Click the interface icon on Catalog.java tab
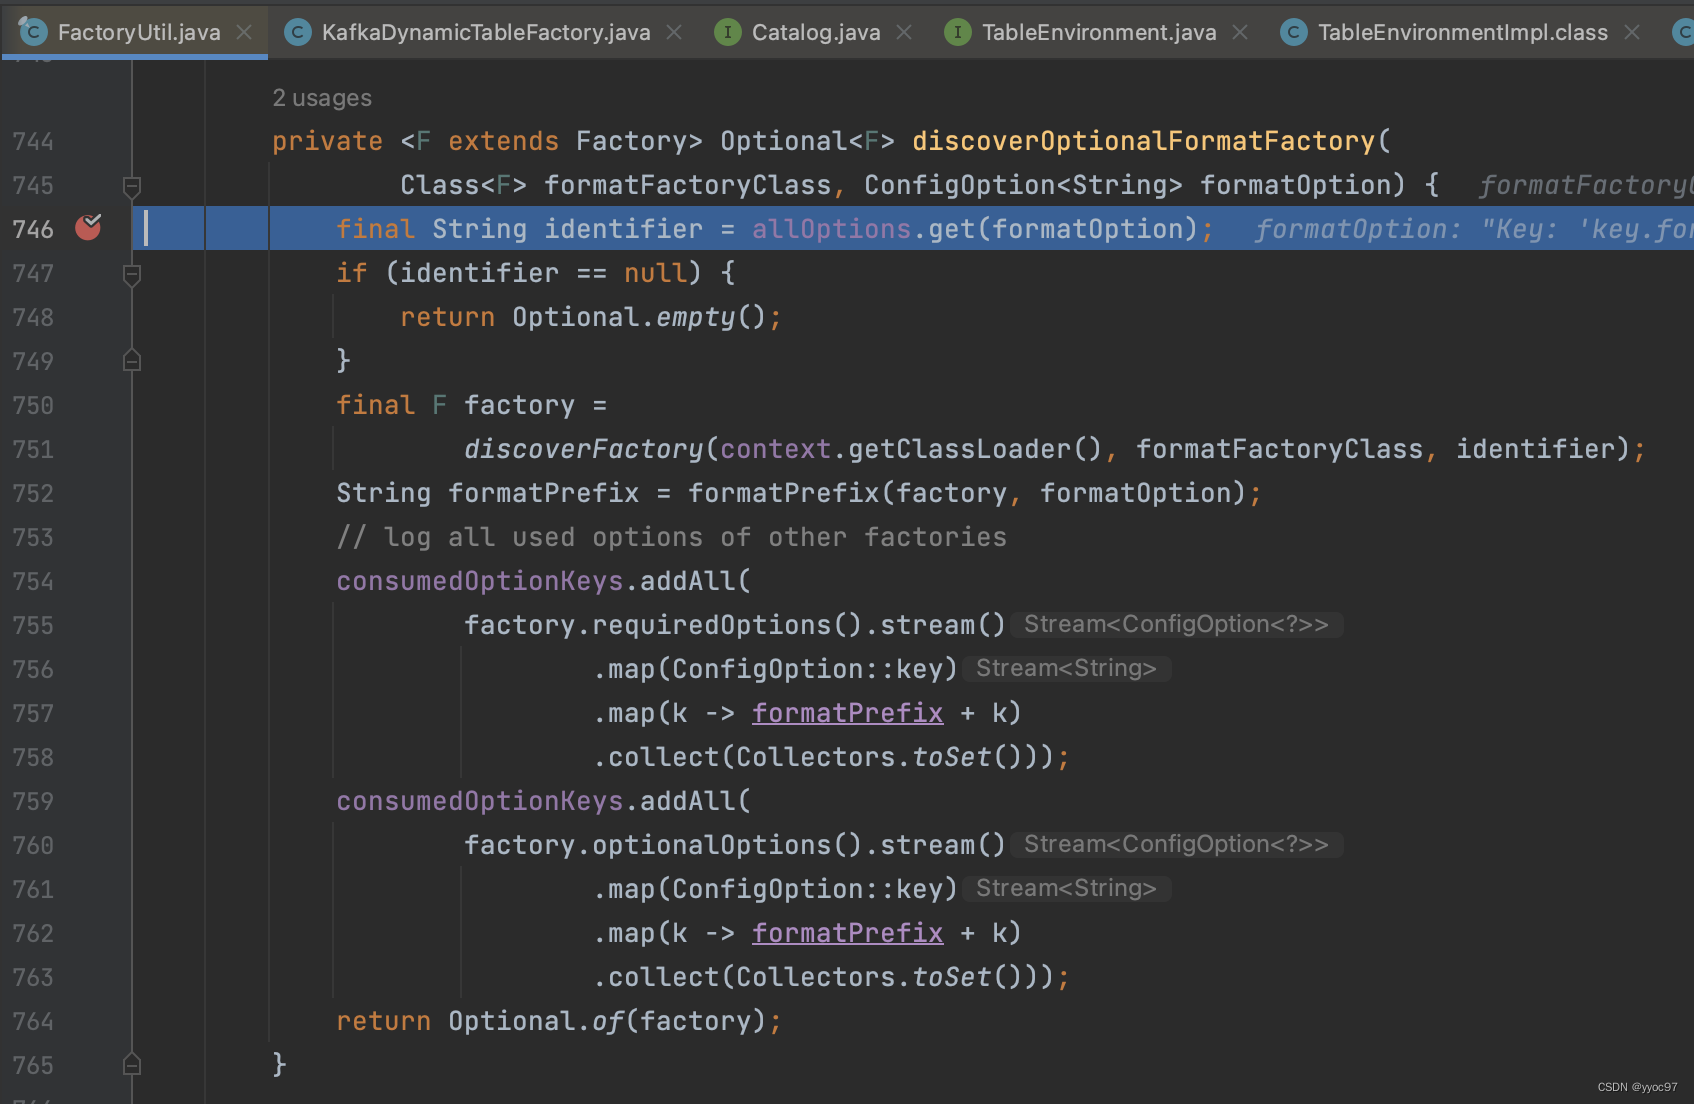The width and height of the screenshot is (1694, 1104). 727,32
